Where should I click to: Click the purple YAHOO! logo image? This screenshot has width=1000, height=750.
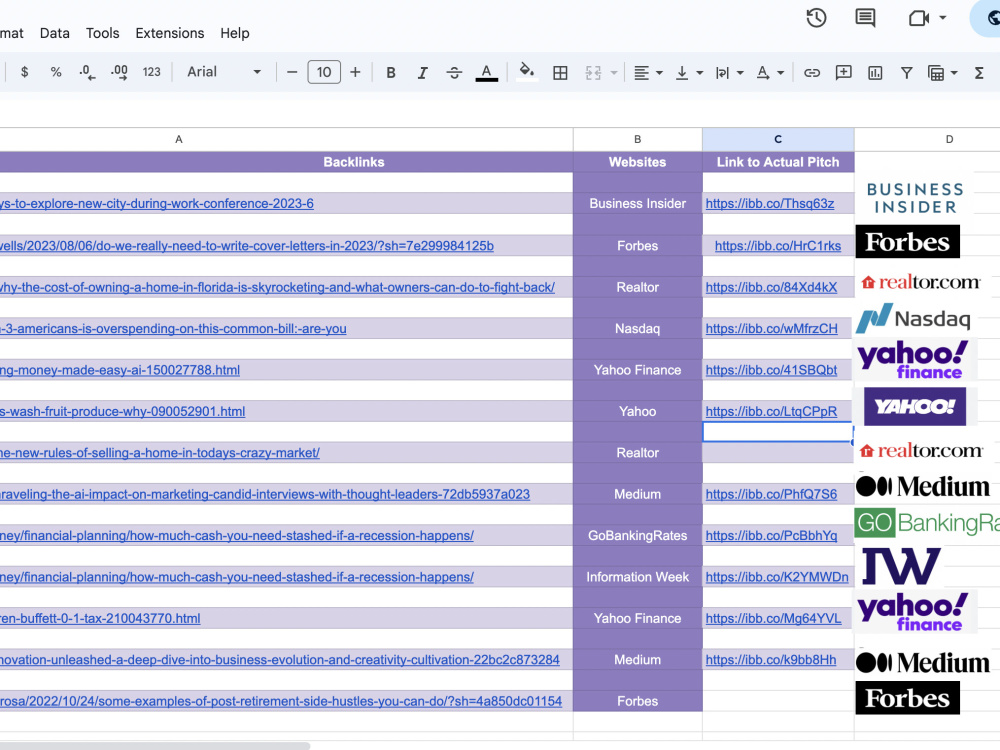tap(915, 406)
